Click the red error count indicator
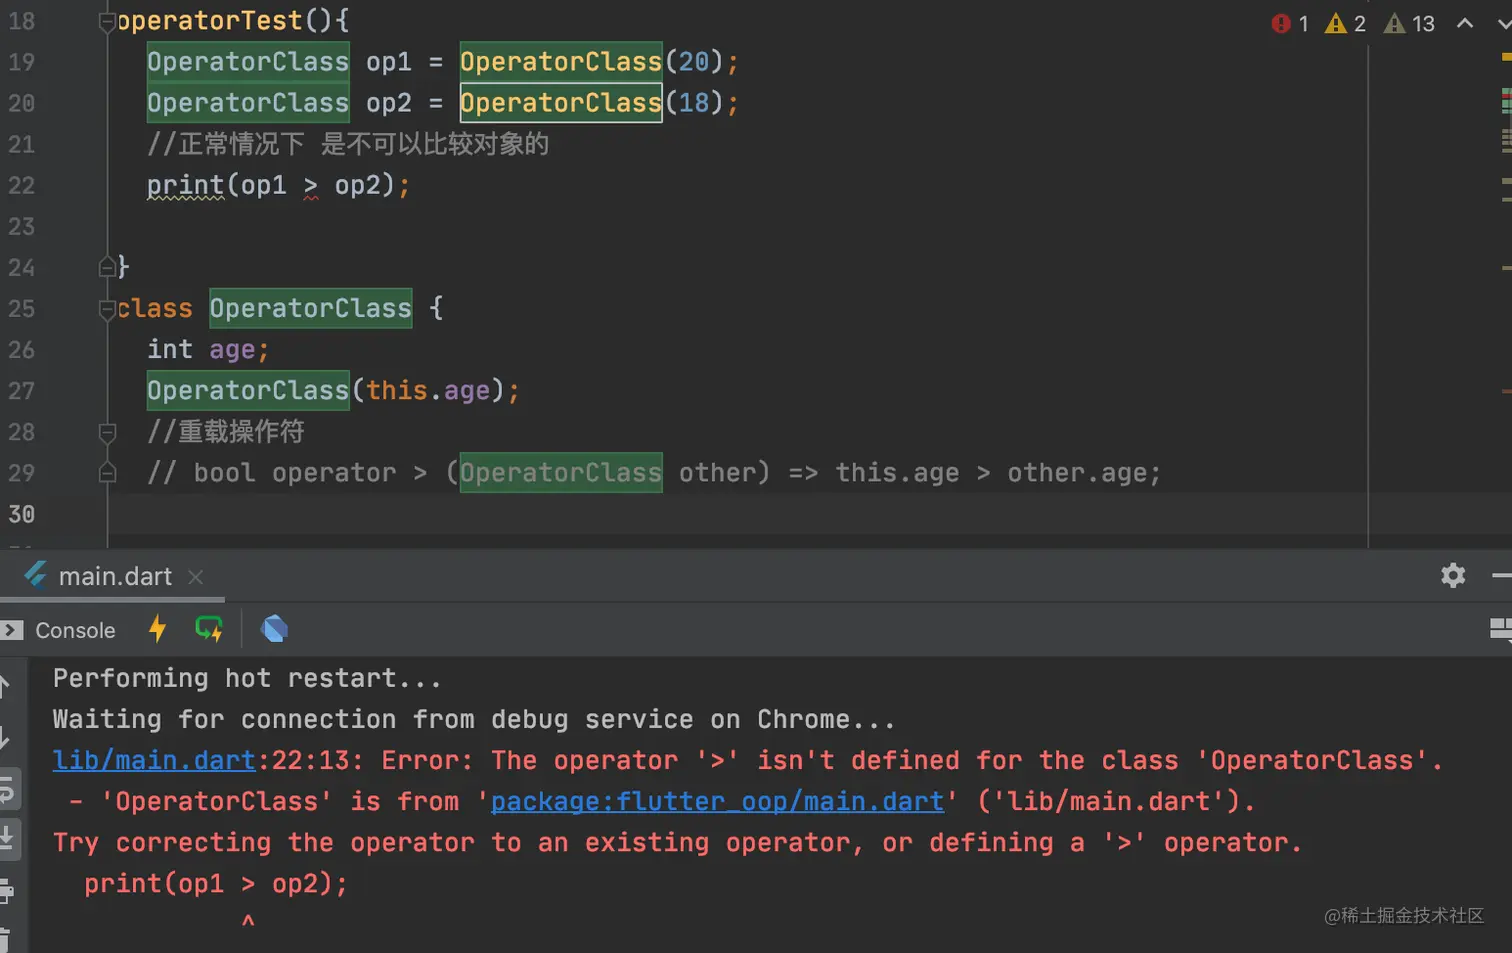Viewport: 1512px width, 953px height. [1289, 23]
